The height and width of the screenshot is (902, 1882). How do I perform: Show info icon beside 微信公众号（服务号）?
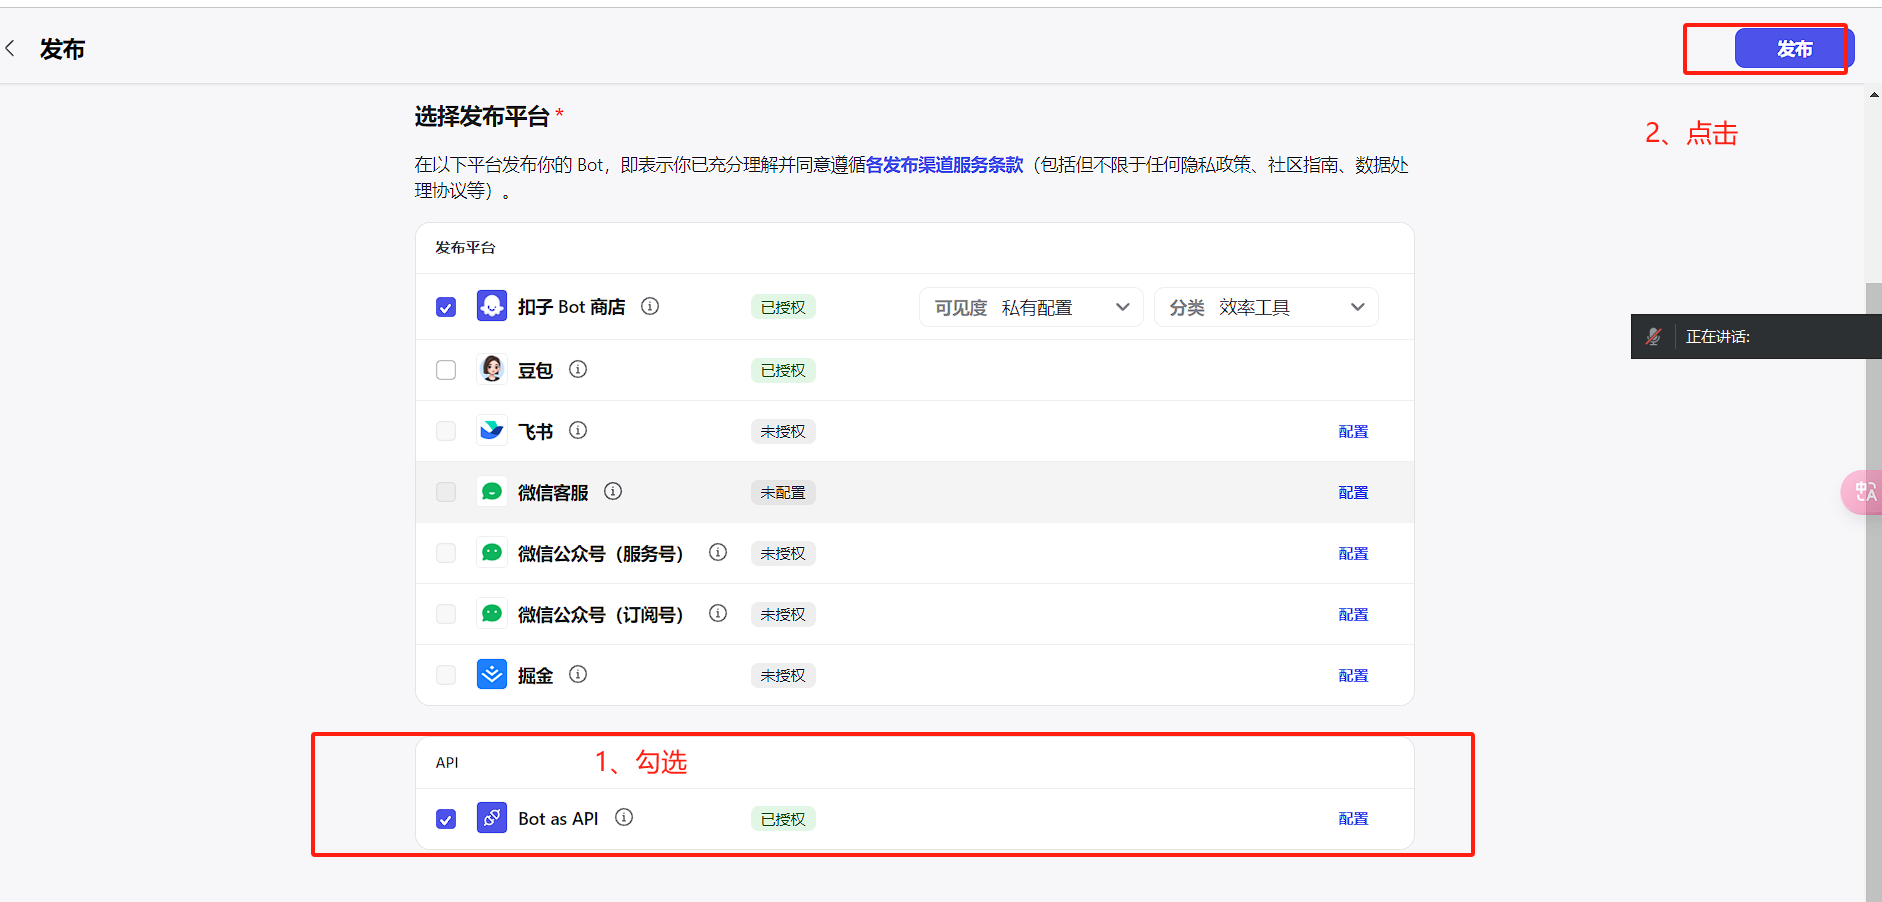click(718, 552)
